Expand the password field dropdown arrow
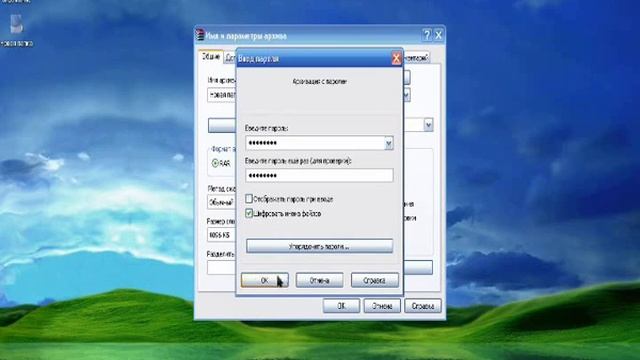640x360 pixels. (389, 143)
